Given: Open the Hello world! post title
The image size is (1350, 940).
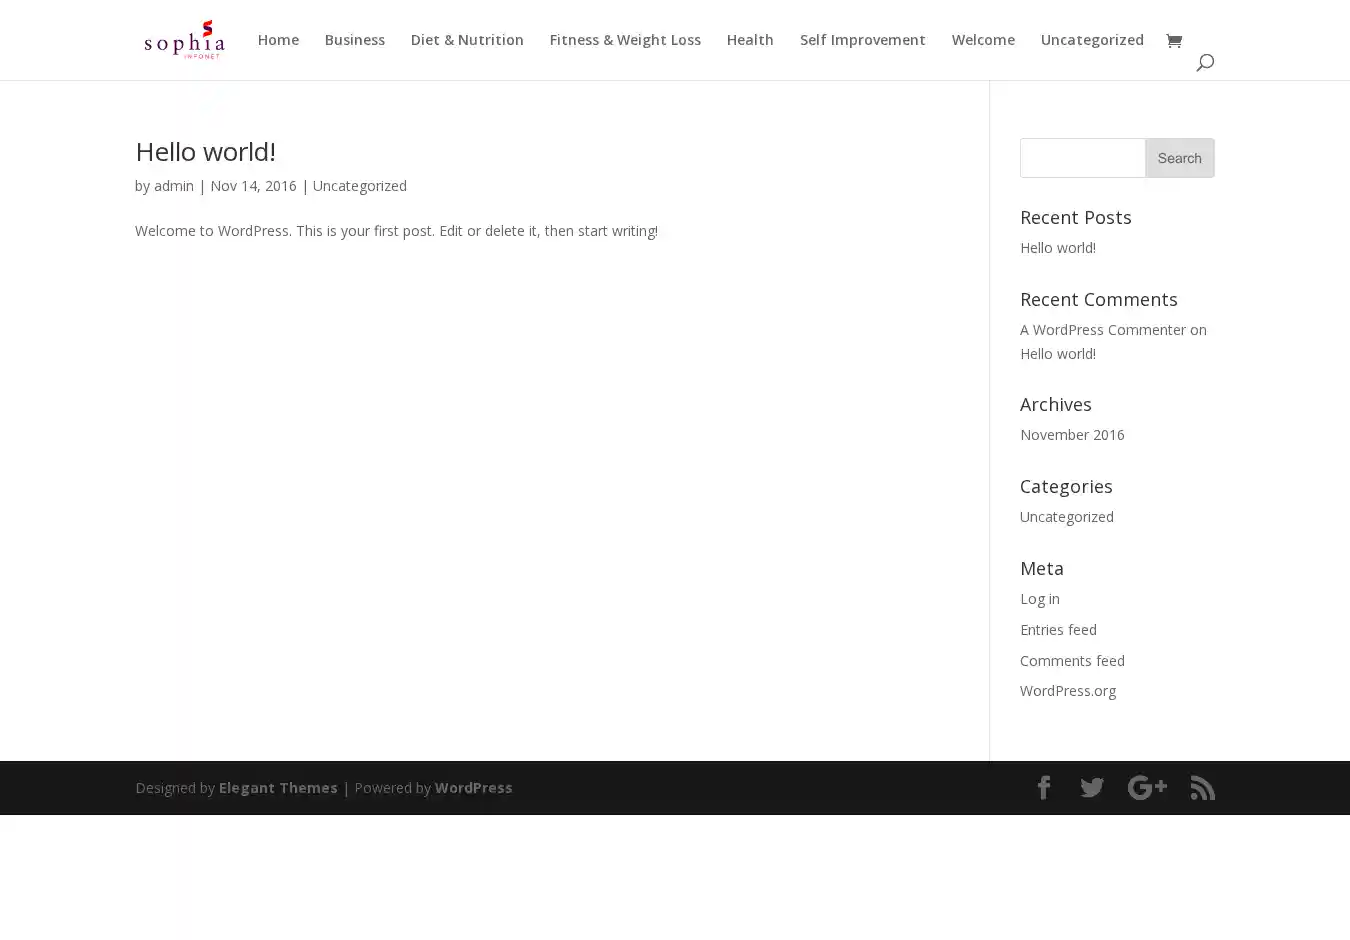Looking at the screenshot, I should point(205,151).
